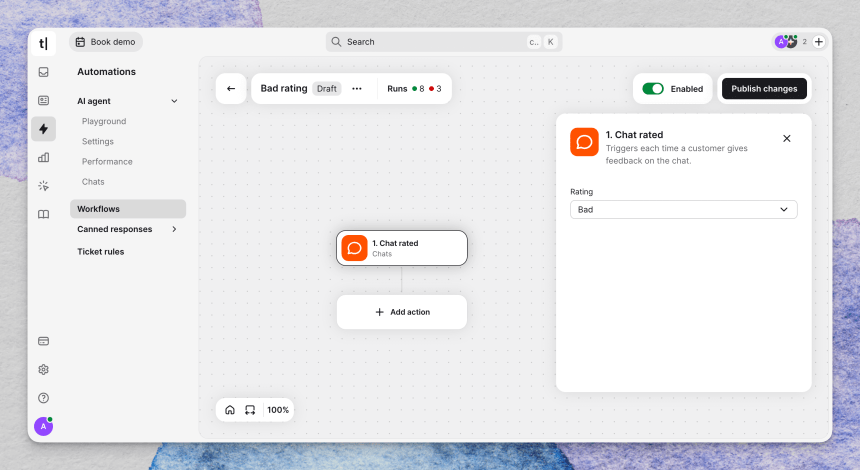Click the Book demo button

pos(106,42)
